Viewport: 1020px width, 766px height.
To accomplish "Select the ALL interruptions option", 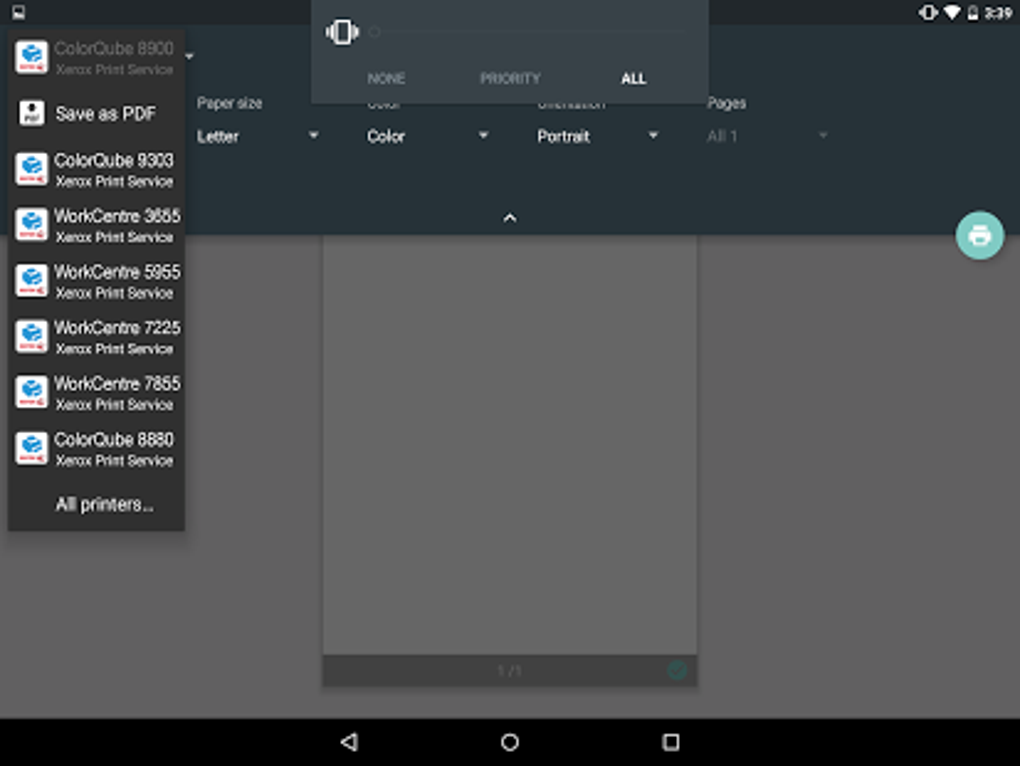I will (x=634, y=78).
